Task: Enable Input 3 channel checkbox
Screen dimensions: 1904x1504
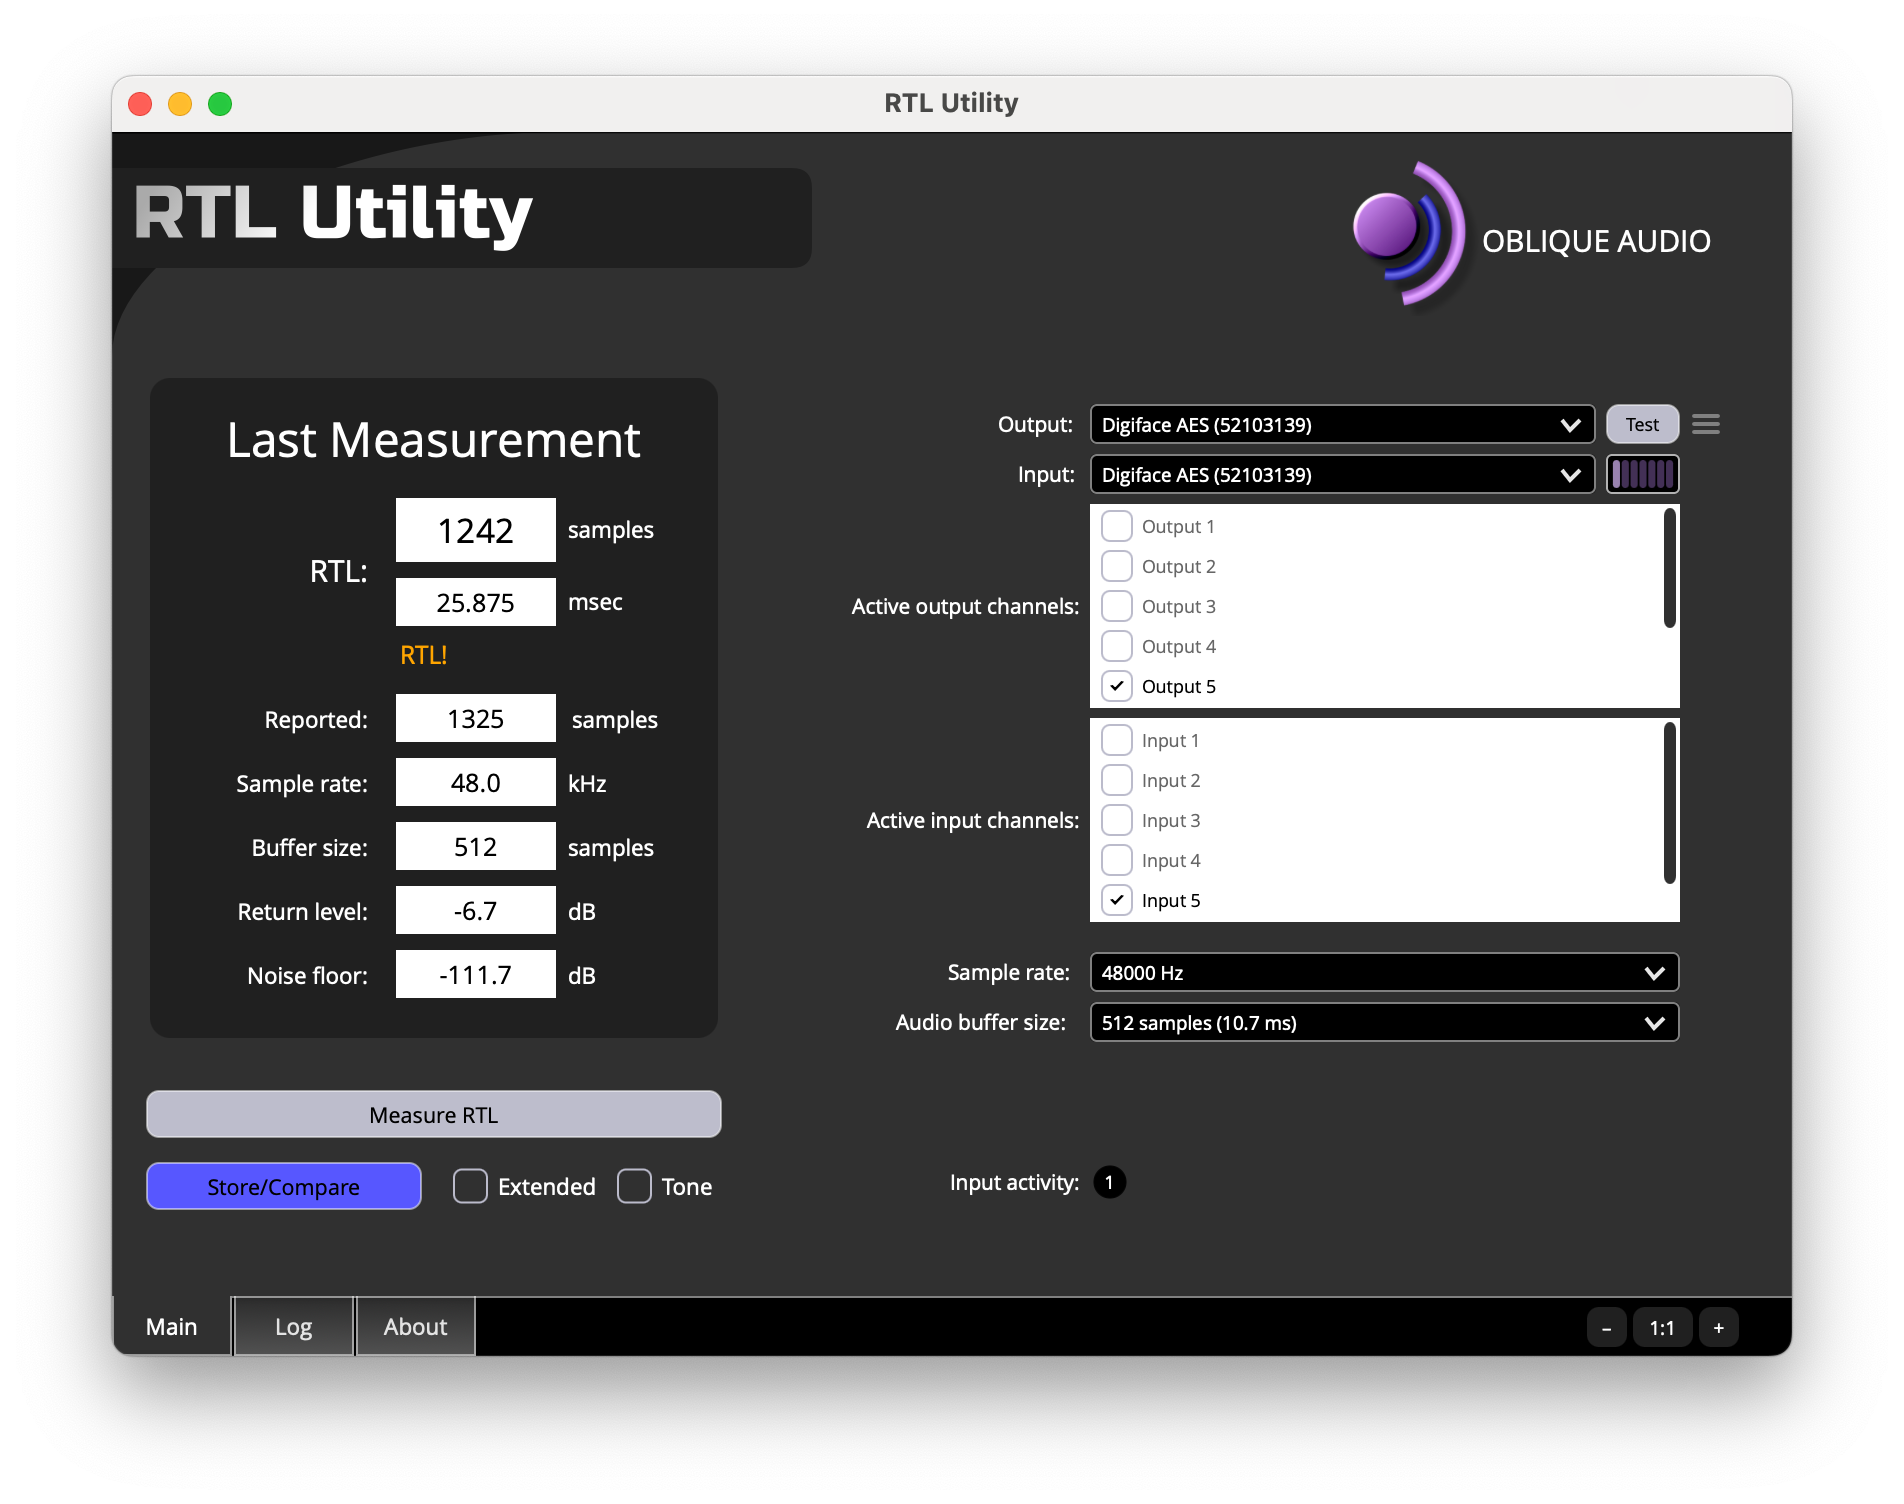Action: click(1116, 820)
